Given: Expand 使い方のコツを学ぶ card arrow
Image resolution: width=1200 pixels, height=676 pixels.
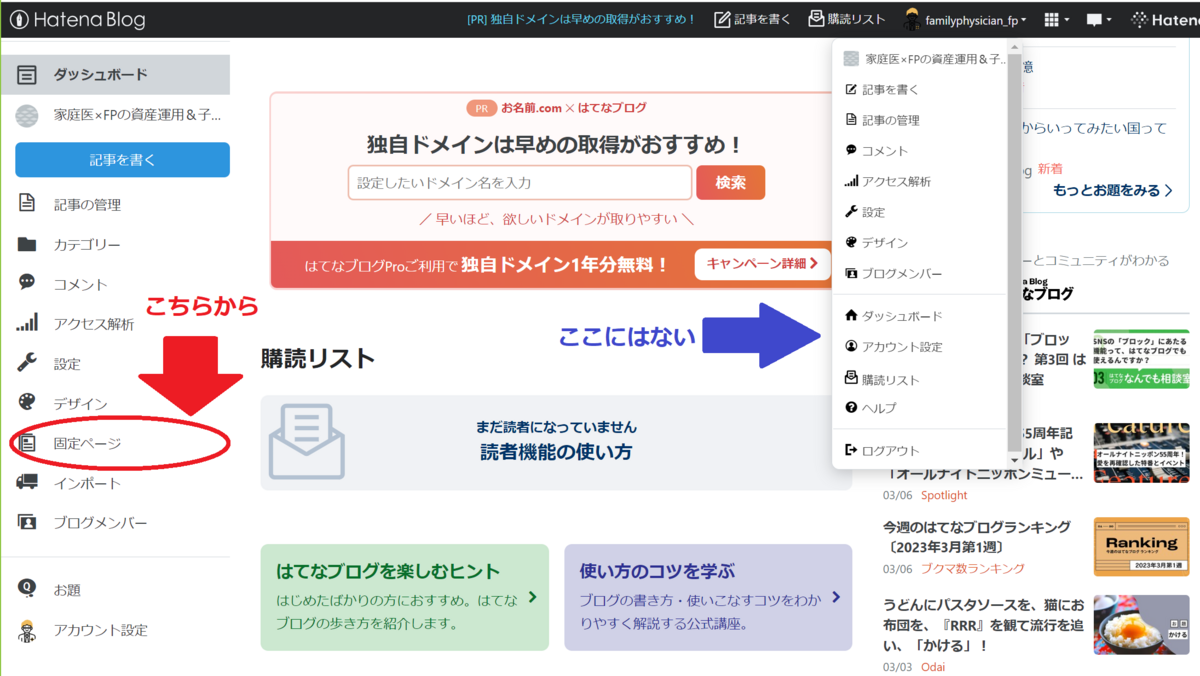Looking at the screenshot, I should pyautogui.click(x=836, y=597).
